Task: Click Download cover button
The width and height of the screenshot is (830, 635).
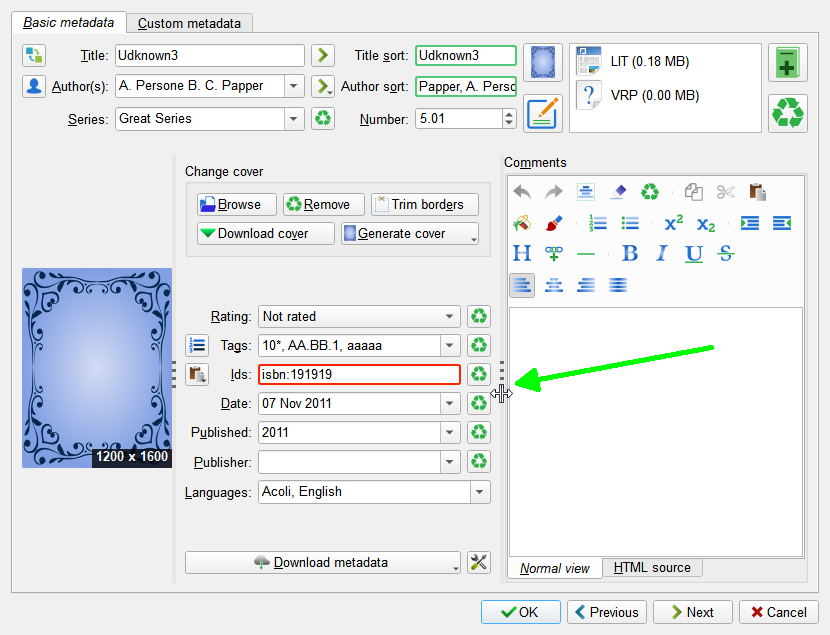Action: point(266,233)
